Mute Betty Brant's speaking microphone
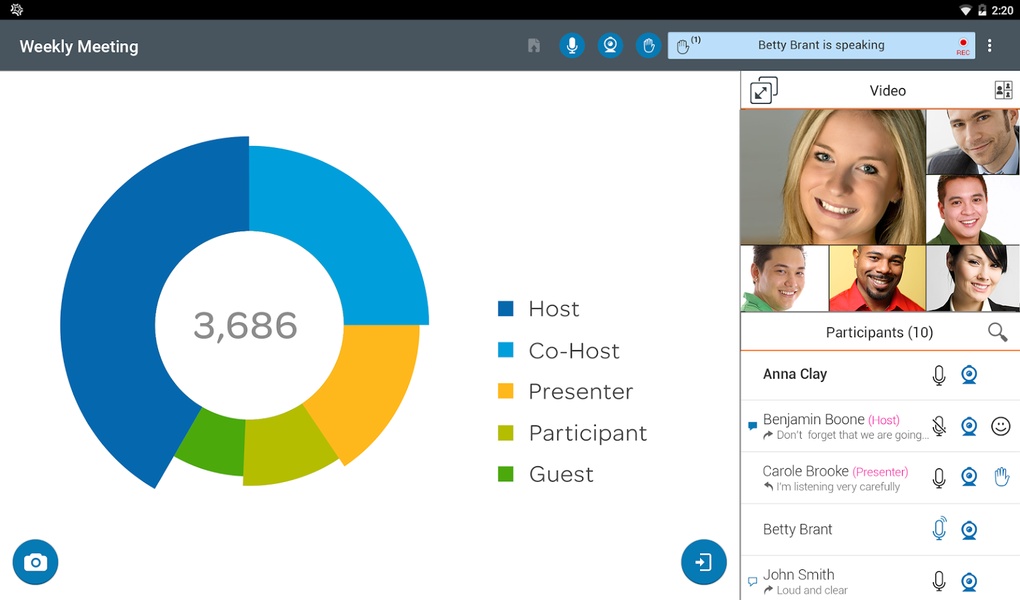 (939, 528)
